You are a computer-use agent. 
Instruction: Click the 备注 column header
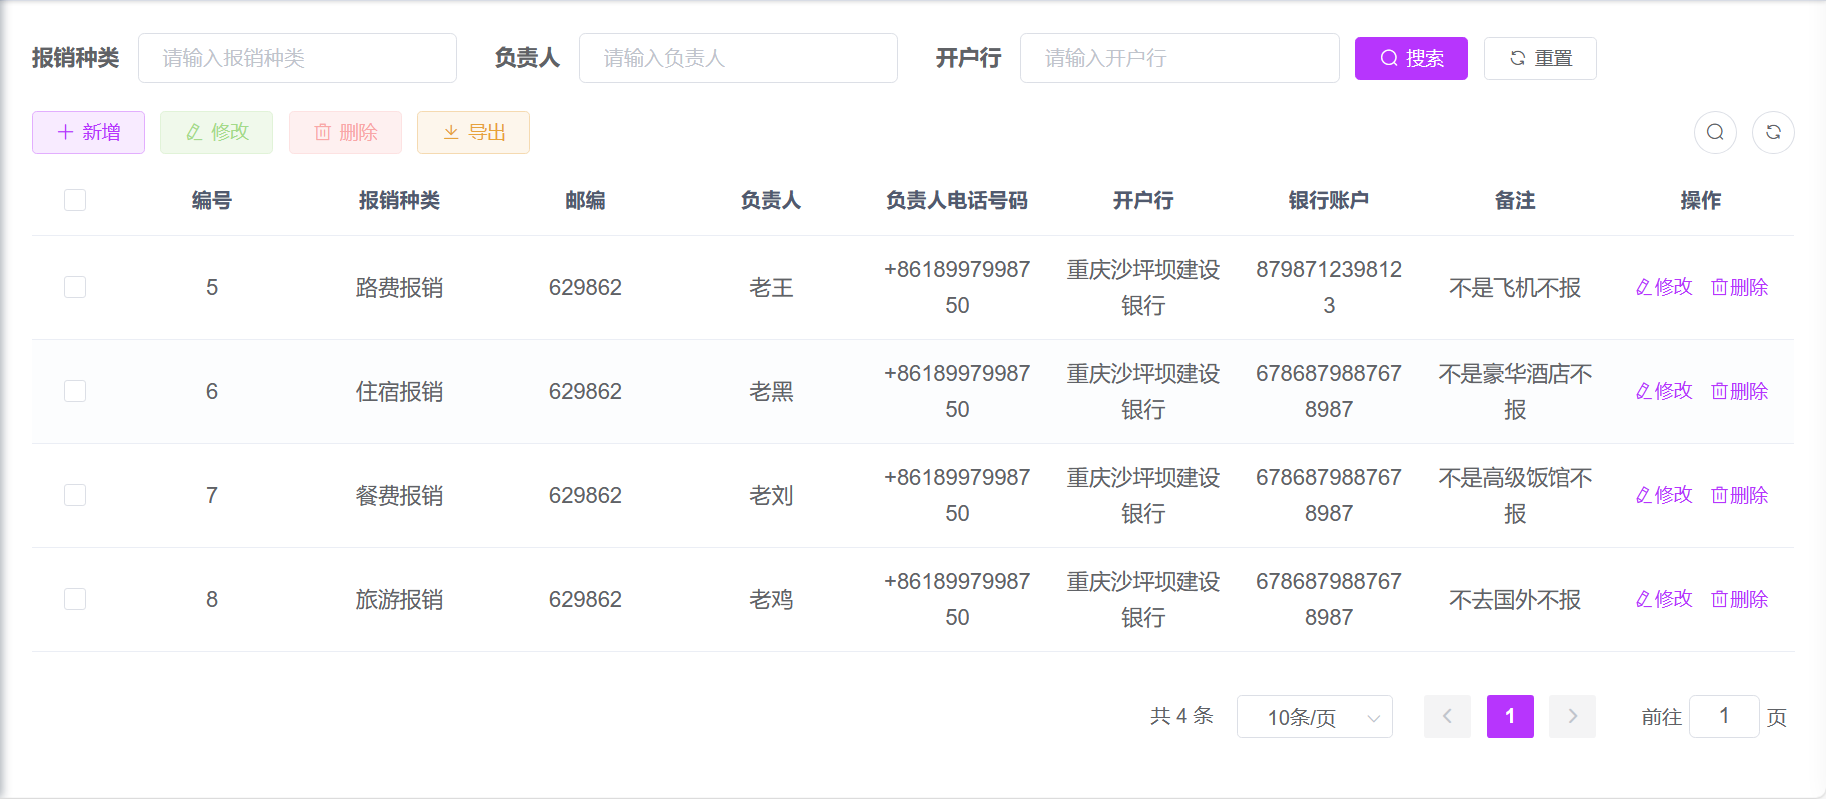coord(1515,201)
